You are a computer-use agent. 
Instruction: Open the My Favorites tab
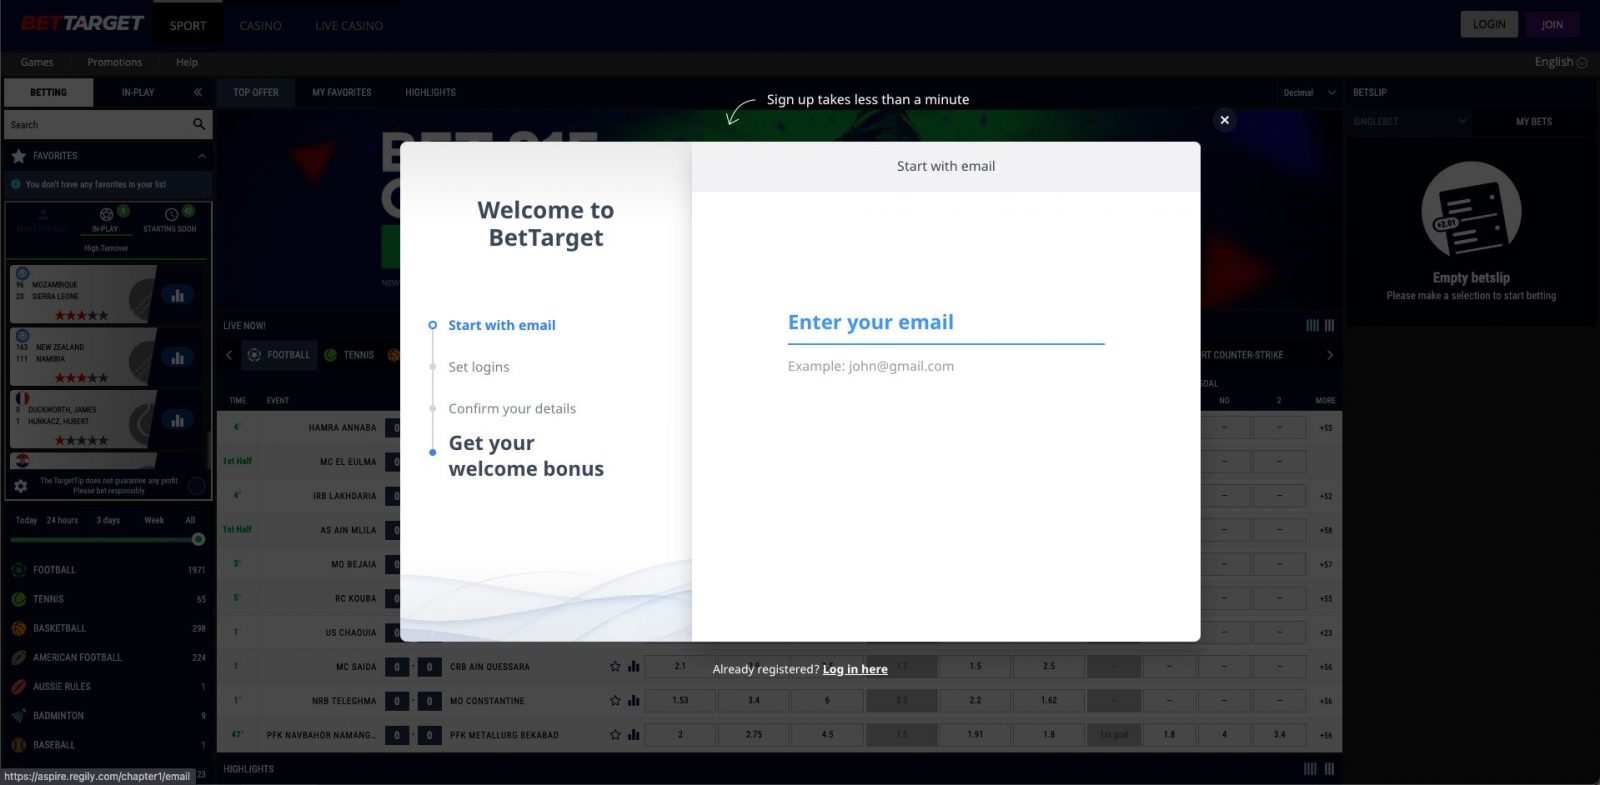(341, 93)
